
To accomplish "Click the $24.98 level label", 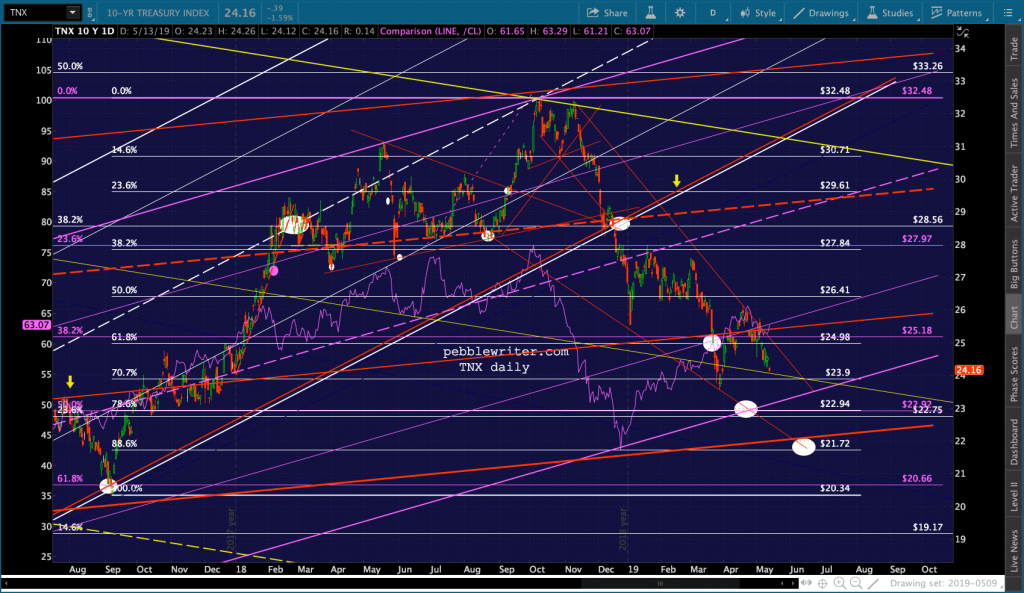I will 835,337.
